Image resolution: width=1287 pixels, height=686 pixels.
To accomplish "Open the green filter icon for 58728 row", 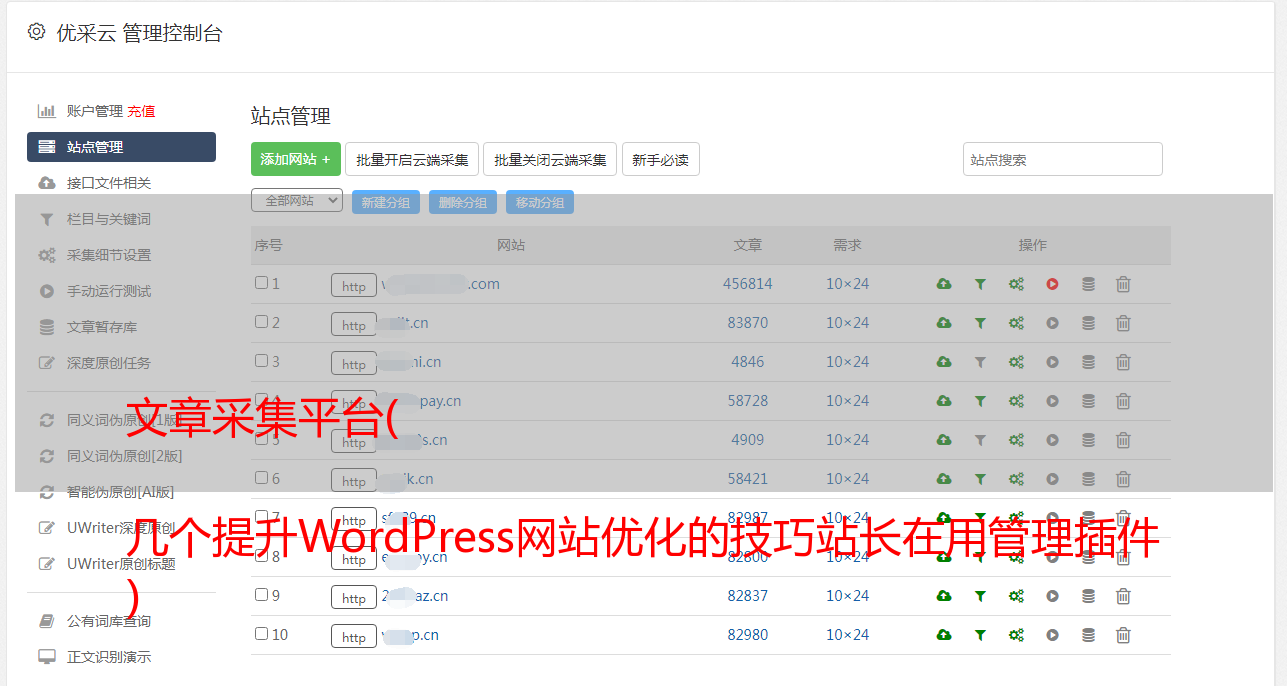I will point(980,401).
